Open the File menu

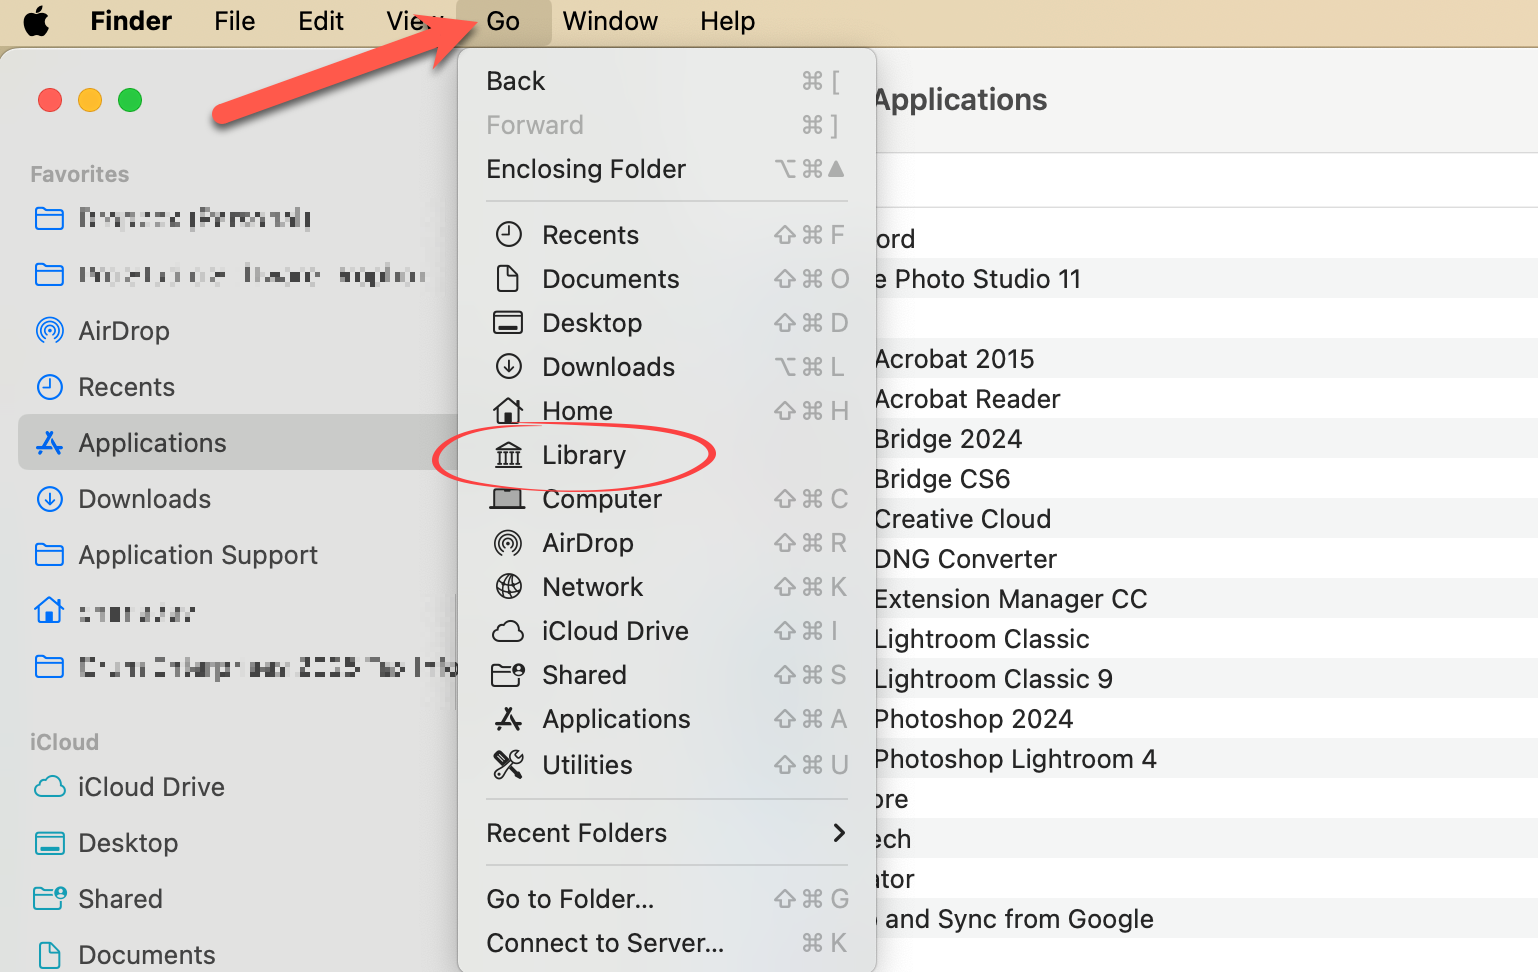[x=234, y=21]
